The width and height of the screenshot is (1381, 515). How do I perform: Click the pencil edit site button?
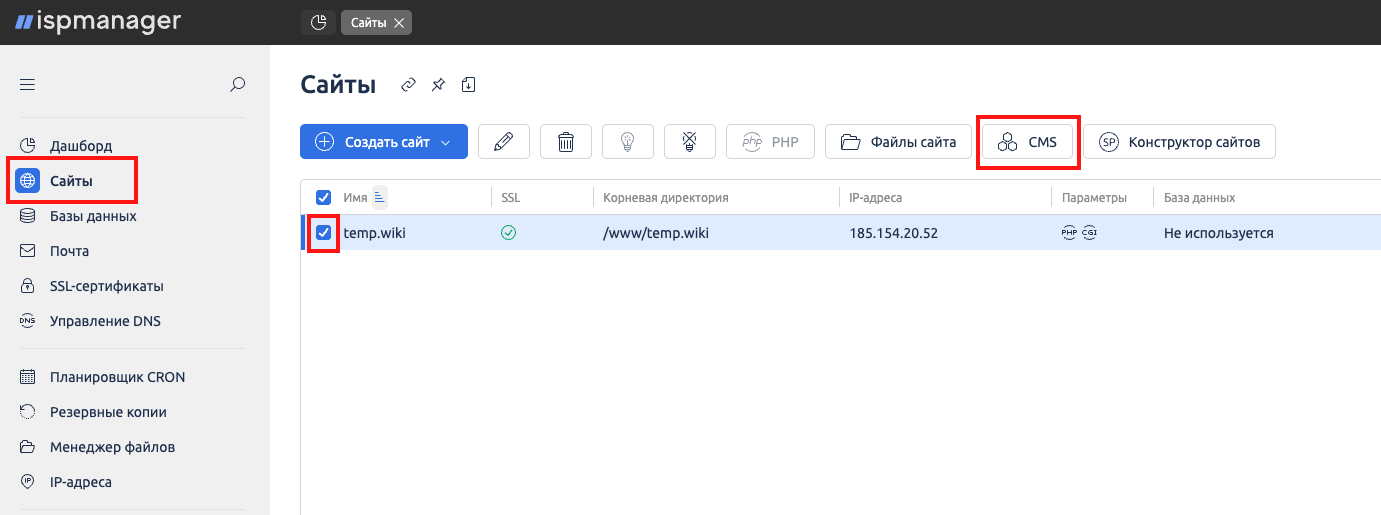(504, 142)
